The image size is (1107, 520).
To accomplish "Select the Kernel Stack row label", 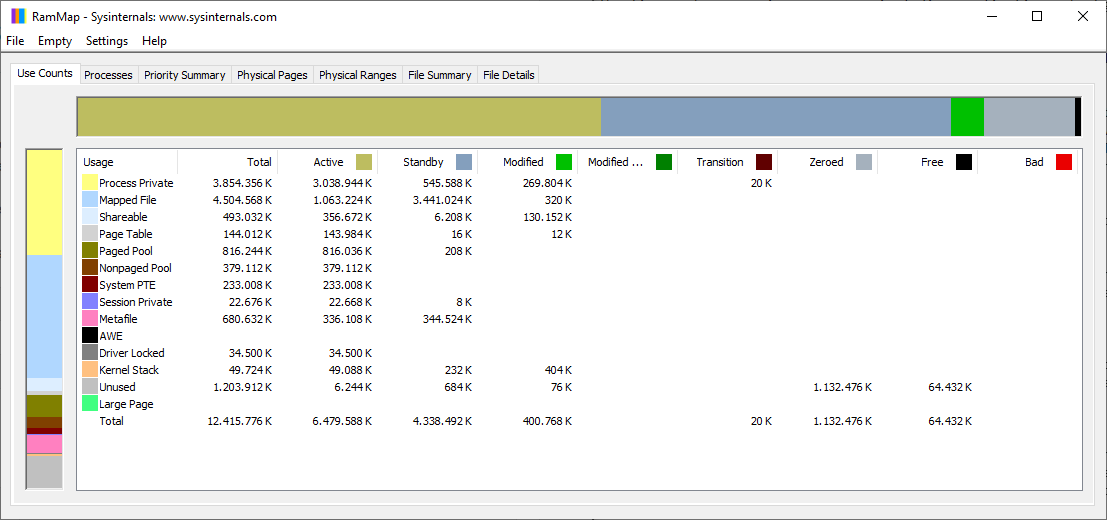I will coord(129,370).
